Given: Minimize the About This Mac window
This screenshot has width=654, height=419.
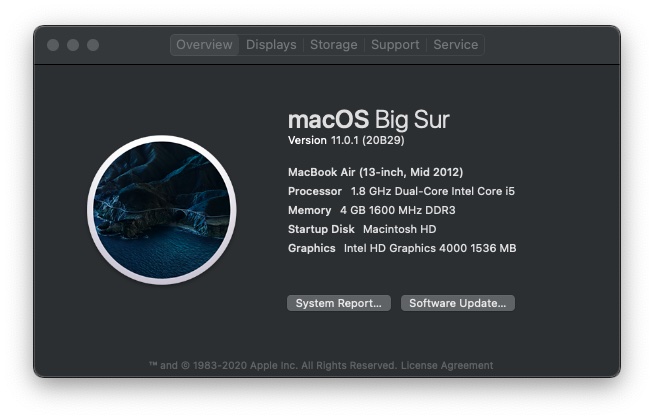Looking at the screenshot, I should tap(73, 45).
